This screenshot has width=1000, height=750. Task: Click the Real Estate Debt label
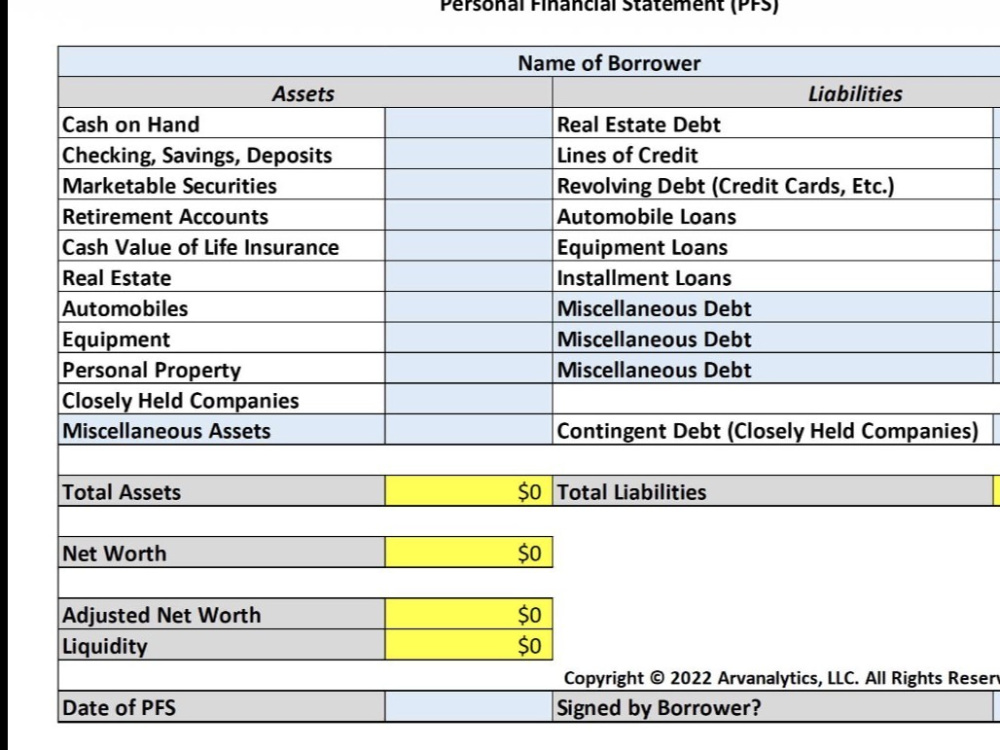coord(638,124)
